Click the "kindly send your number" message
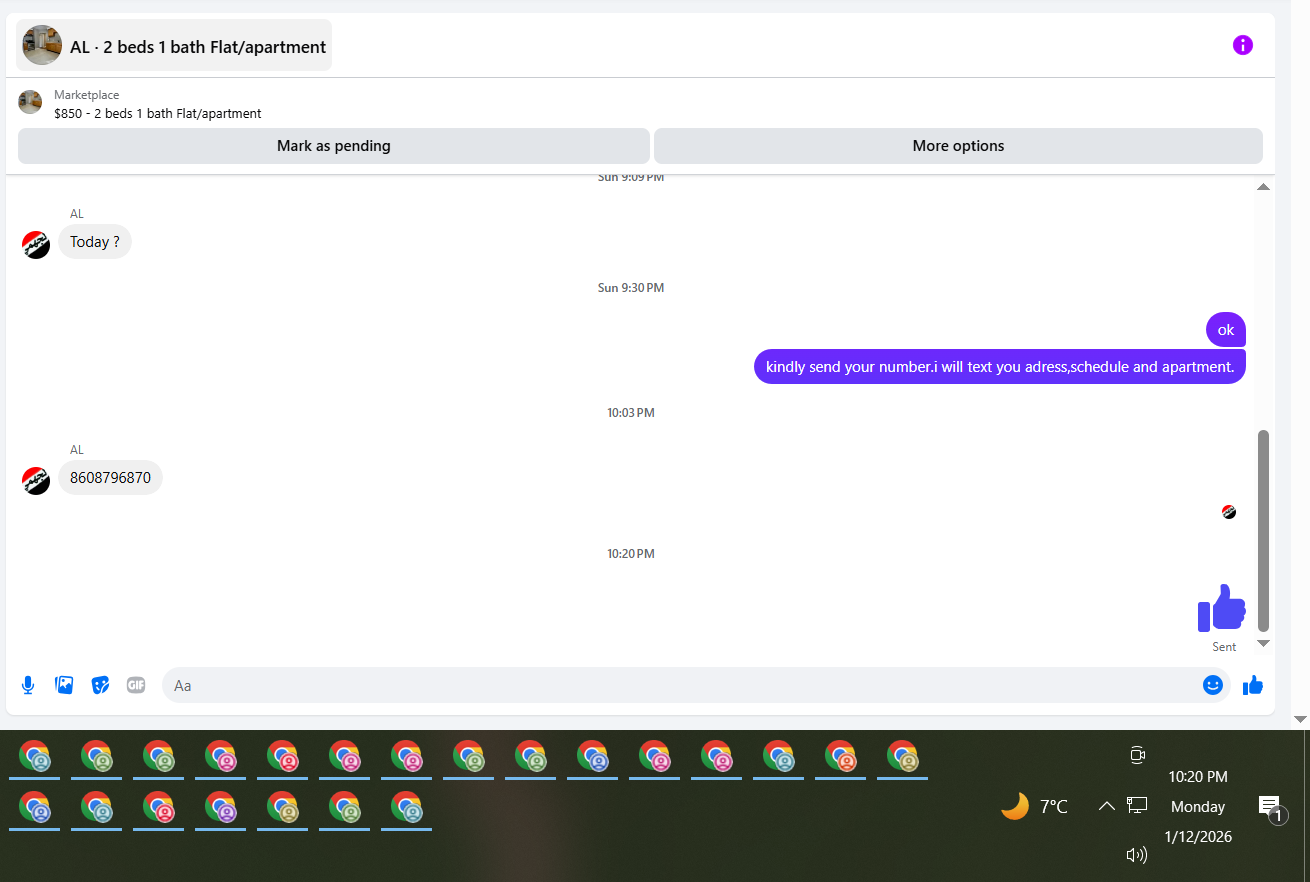The height and width of the screenshot is (882, 1310). click(1000, 367)
